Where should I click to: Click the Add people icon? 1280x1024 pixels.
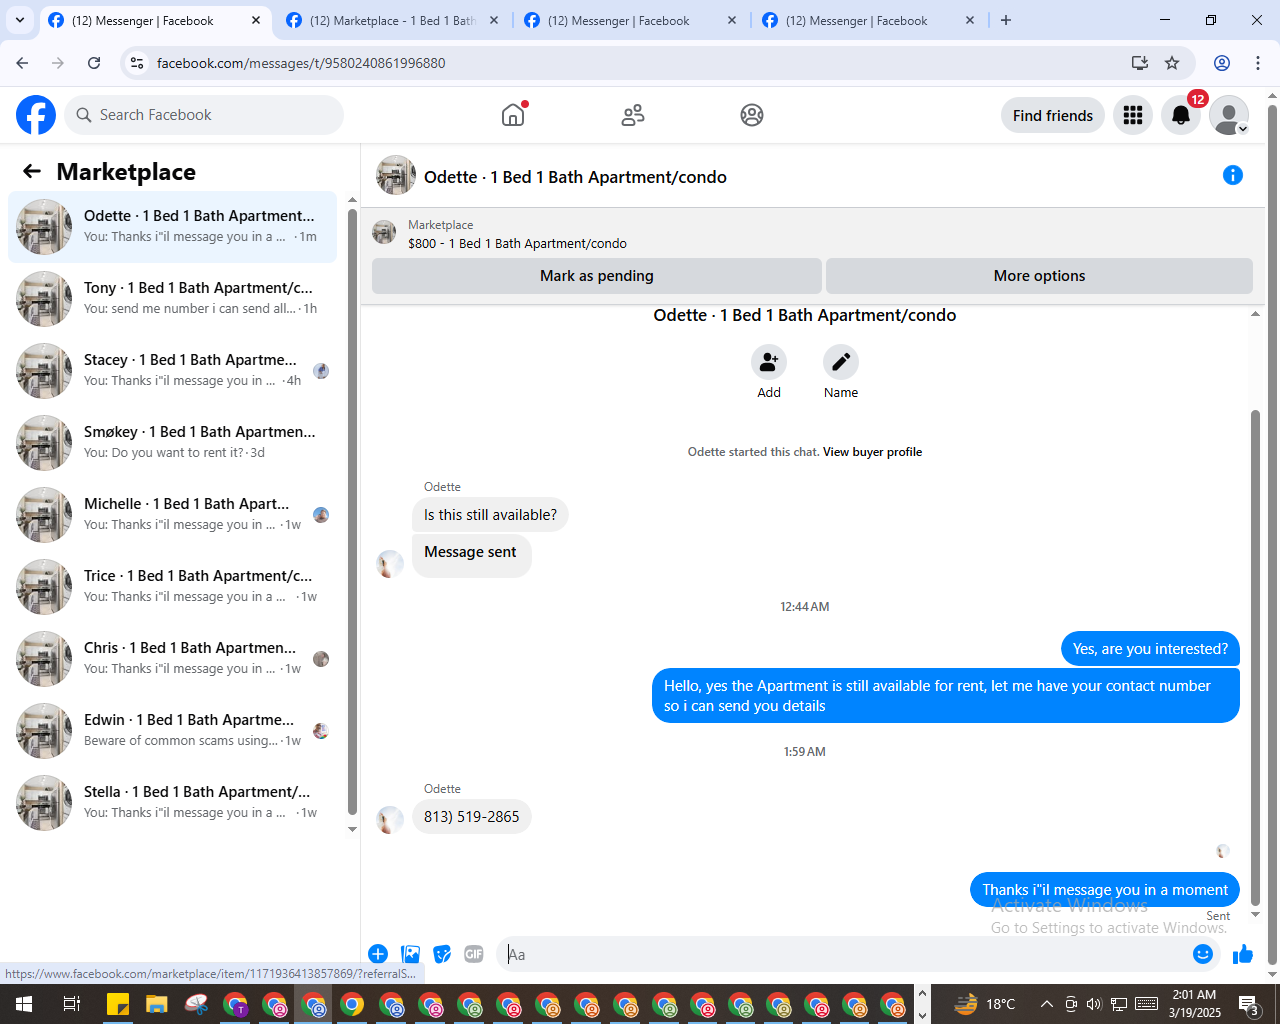pyautogui.click(x=769, y=362)
